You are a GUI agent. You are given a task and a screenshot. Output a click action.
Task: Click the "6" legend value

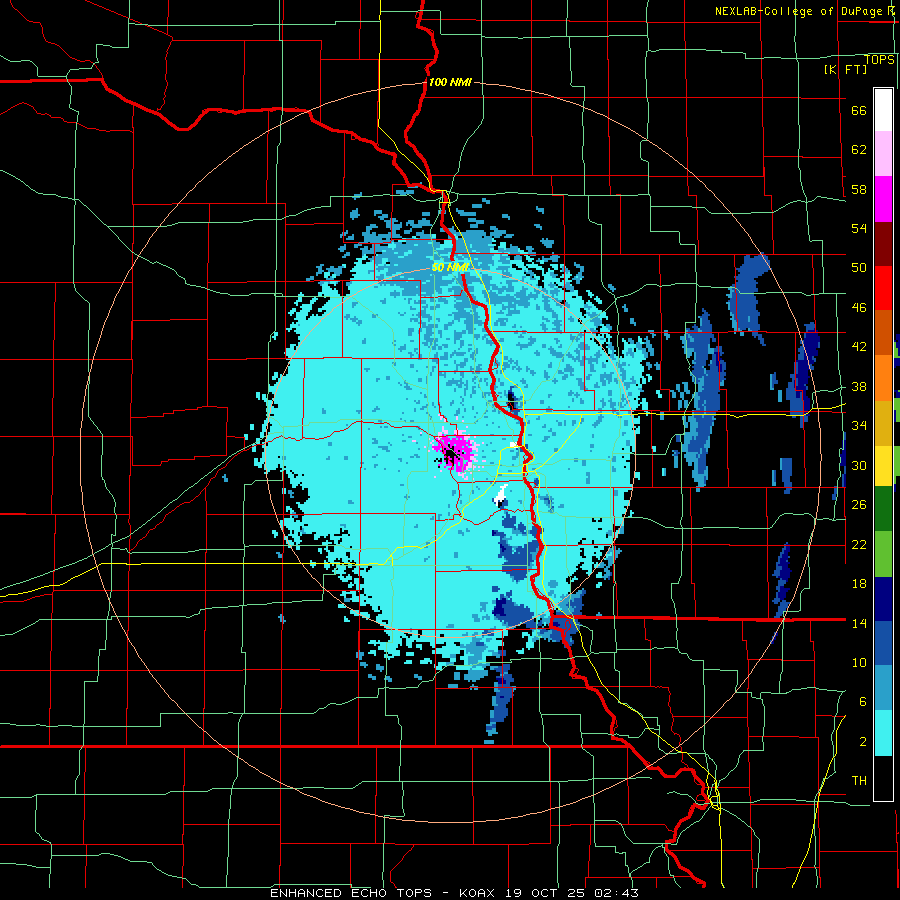[x=863, y=701]
